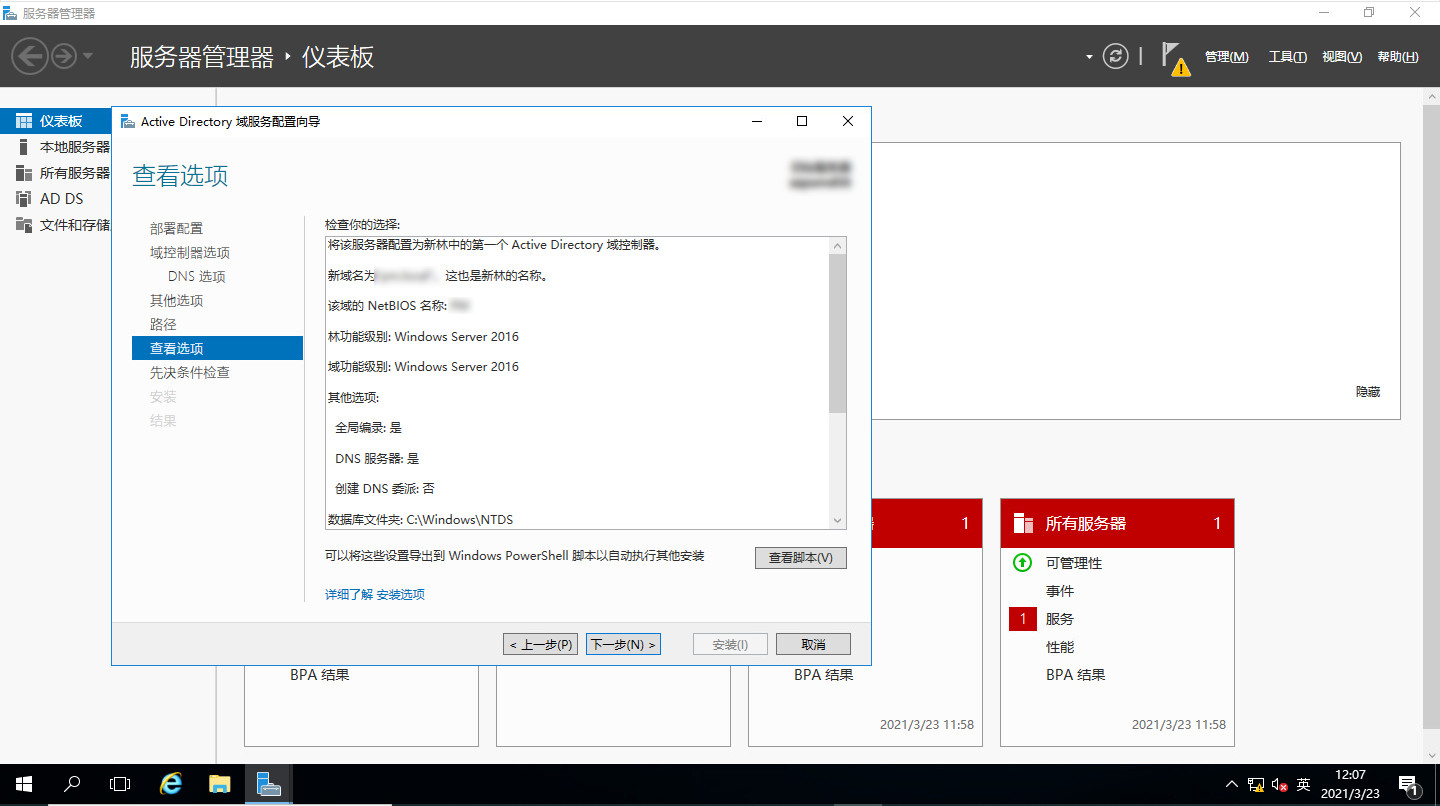Click the 所有服务器 tile header
The width and height of the screenshot is (1440, 806).
1117,523
